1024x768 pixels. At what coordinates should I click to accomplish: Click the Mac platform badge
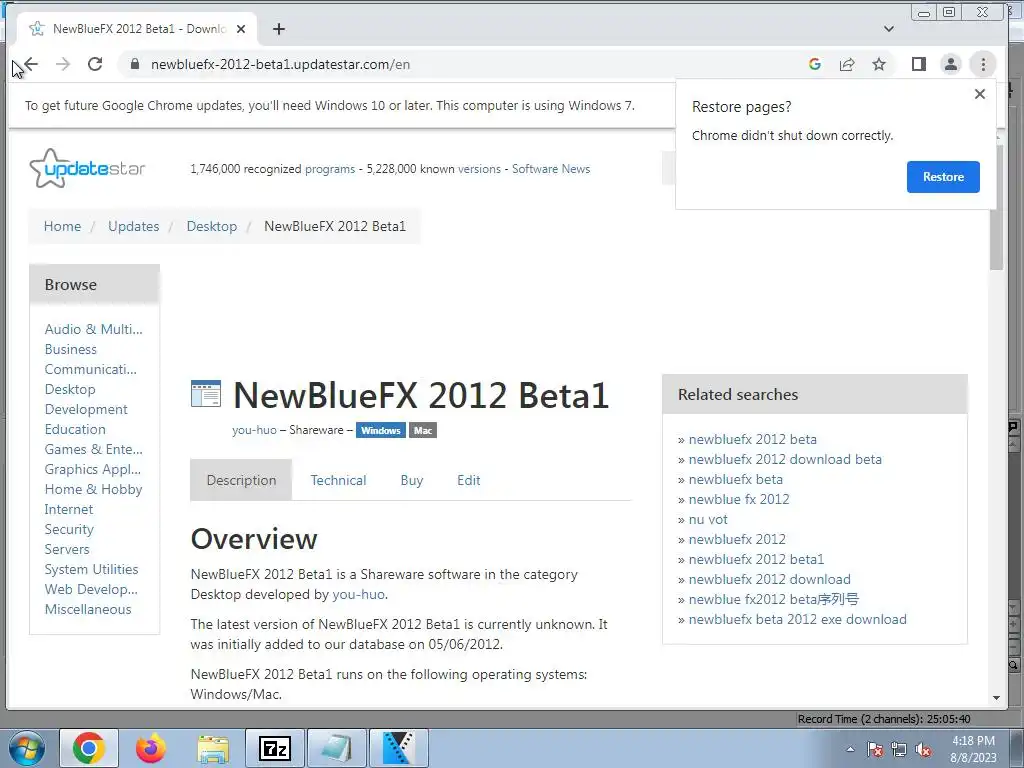(x=423, y=430)
